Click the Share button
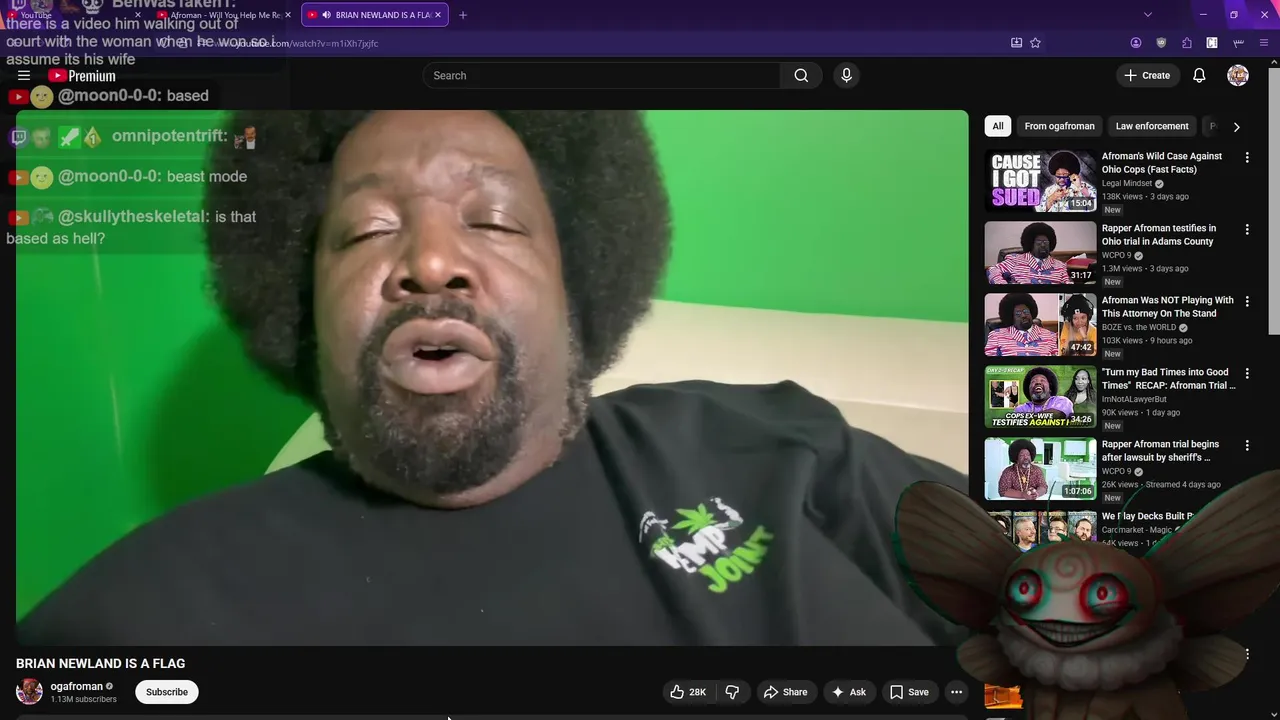This screenshot has width=1280, height=720. (x=785, y=692)
